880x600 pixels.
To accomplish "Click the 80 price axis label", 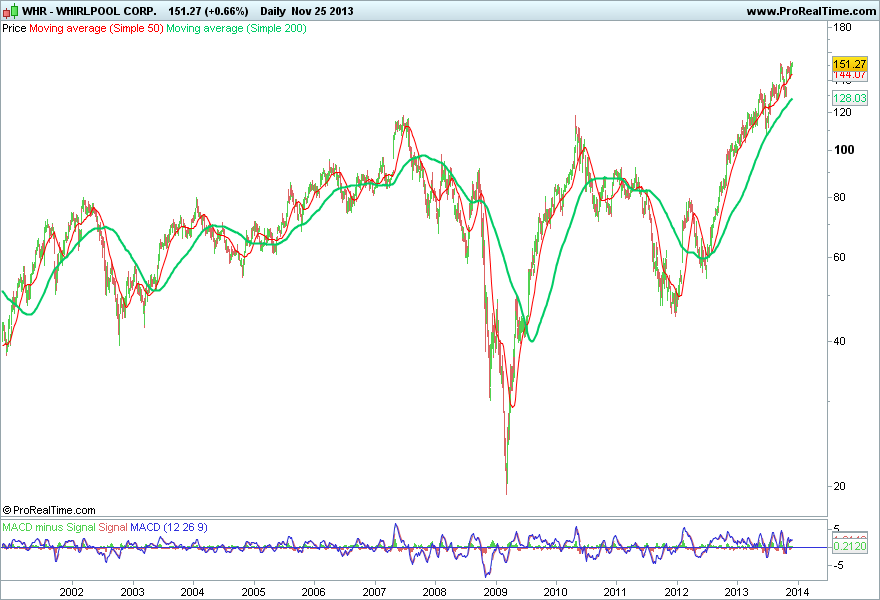I will pos(840,197).
